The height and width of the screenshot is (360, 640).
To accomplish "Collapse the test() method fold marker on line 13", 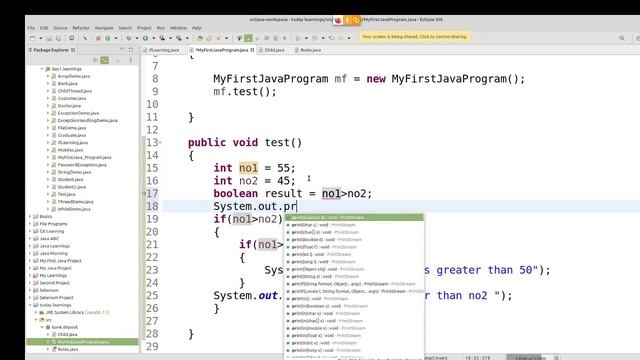I will tap(160, 142).
